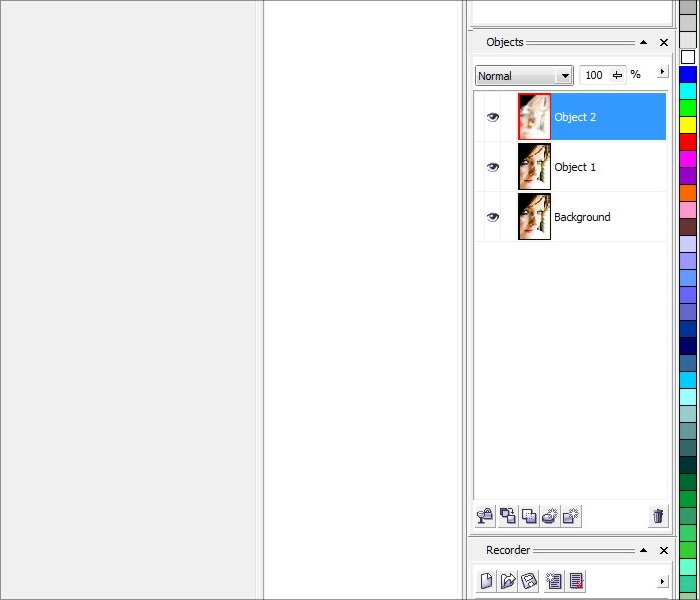Viewport: 700px width, 600px height.
Task: Click the blank page icon in Recorder panel
Action: tap(486, 580)
